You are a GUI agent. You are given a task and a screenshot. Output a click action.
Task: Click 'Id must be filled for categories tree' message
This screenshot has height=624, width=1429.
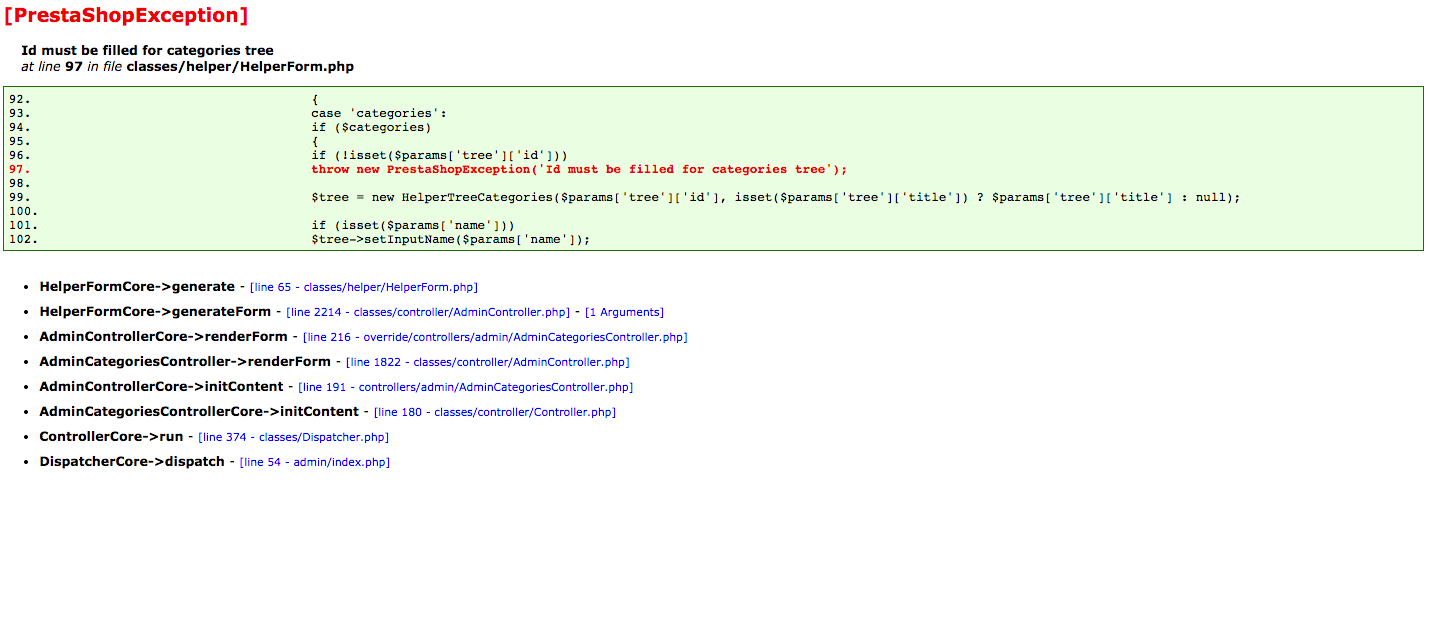(x=147, y=50)
